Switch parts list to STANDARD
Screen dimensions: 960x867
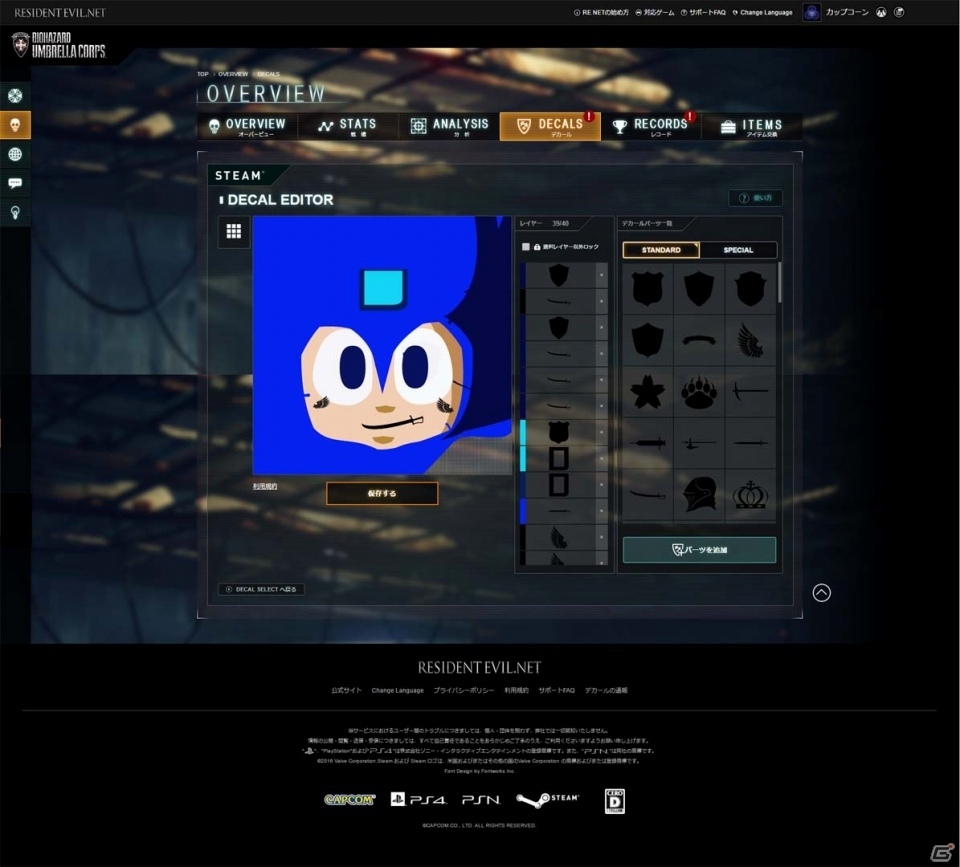[x=661, y=250]
